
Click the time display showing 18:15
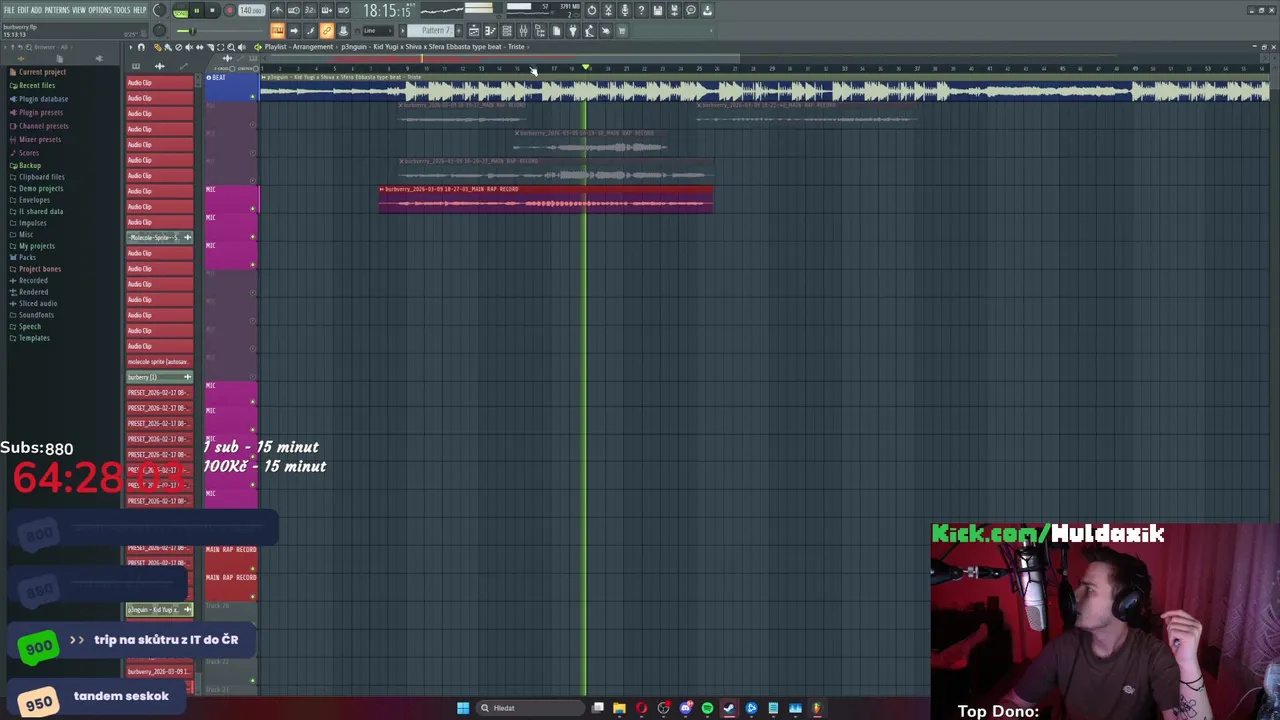[x=386, y=10]
